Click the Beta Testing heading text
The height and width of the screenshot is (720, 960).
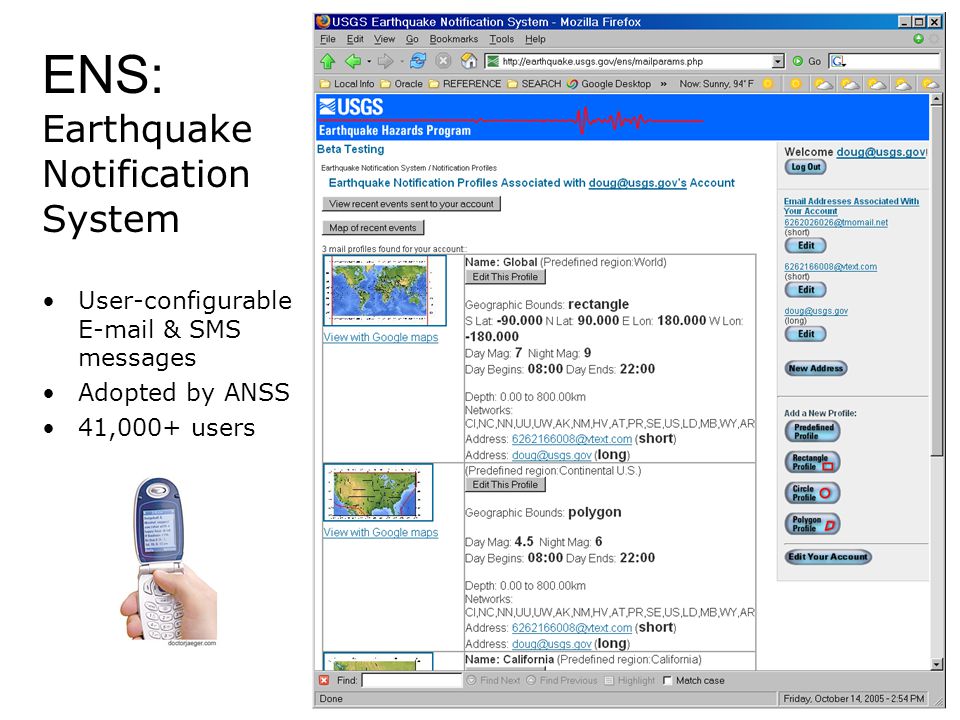point(351,149)
